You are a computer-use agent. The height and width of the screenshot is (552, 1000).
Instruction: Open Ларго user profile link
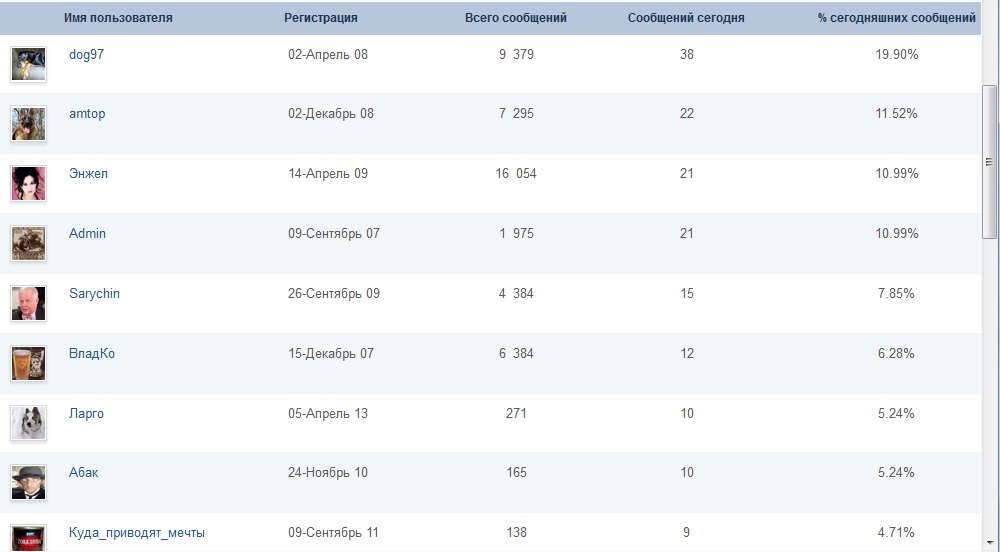click(86, 413)
